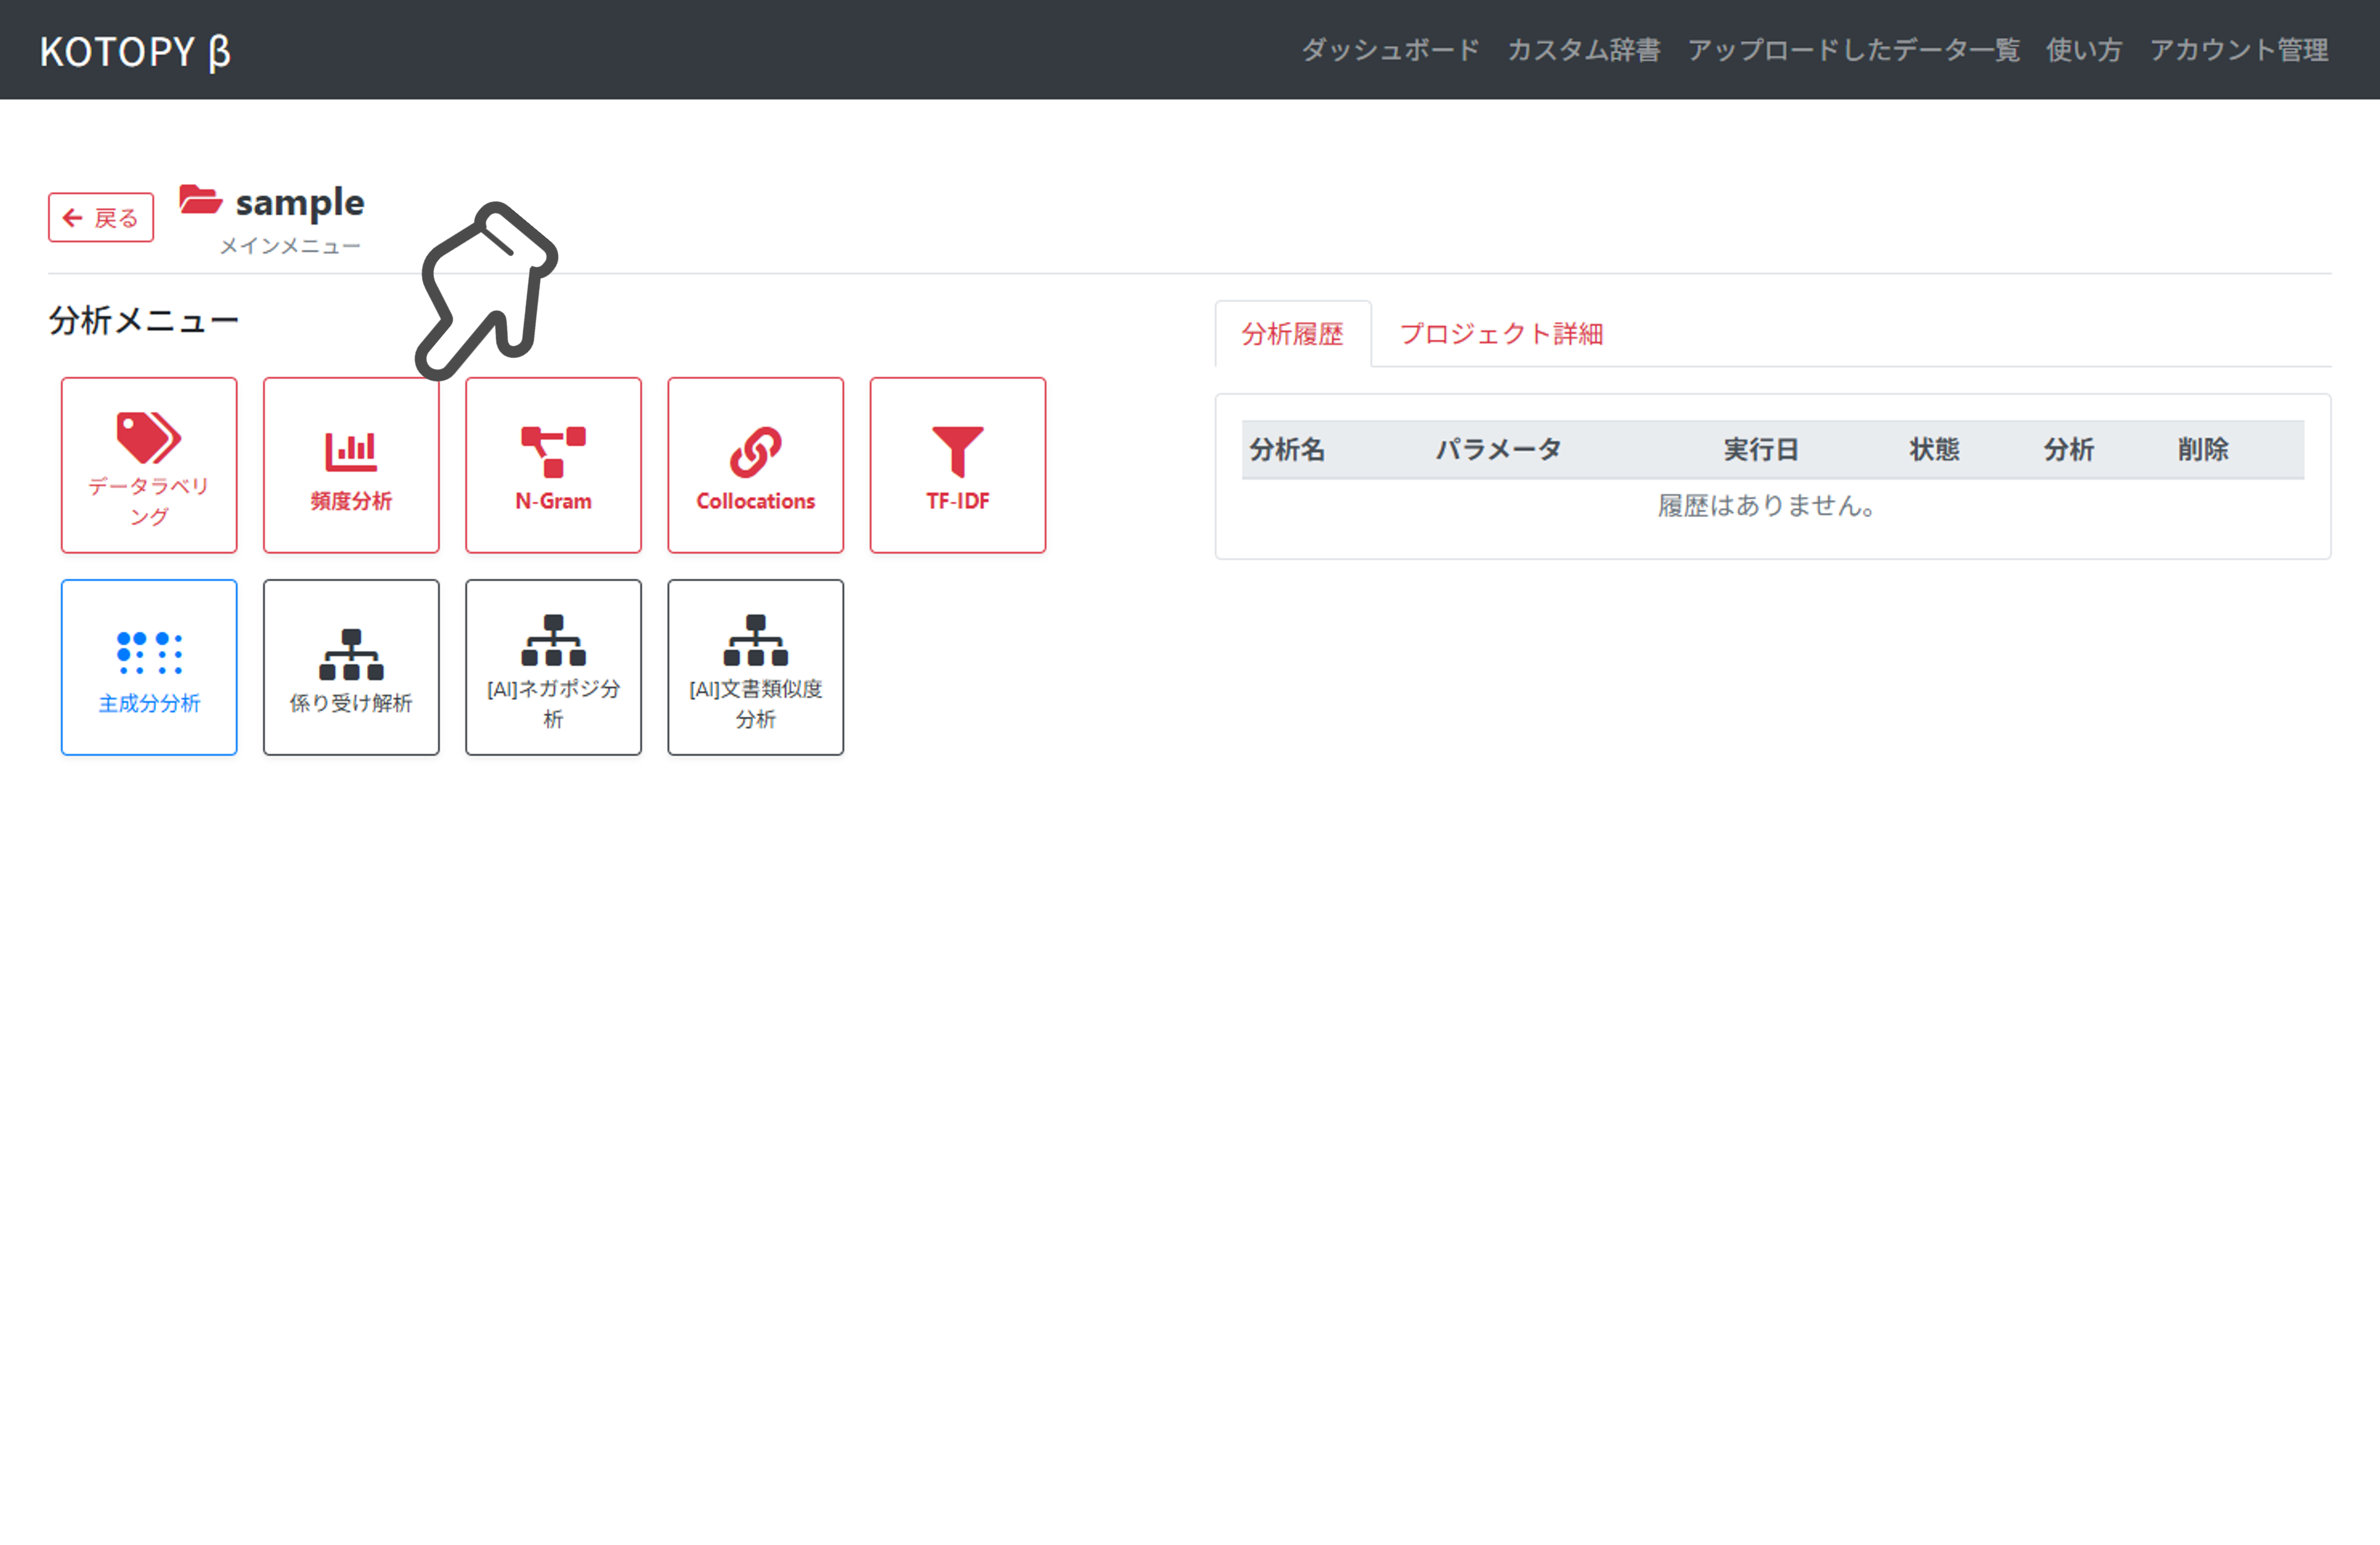
Task: Open アップロードしたデータ一覧 page
Action: click(1853, 50)
